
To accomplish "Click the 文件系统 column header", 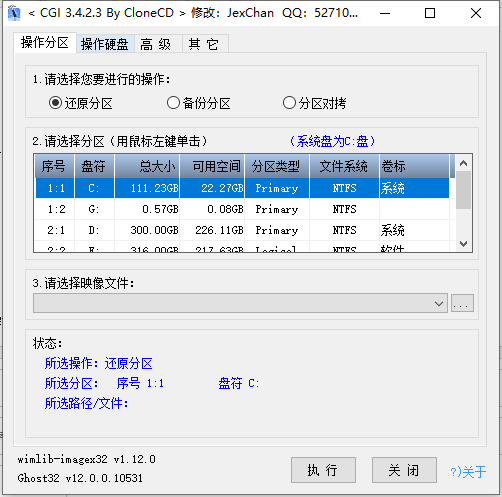I will pyautogui.click(x=345, y=166).
